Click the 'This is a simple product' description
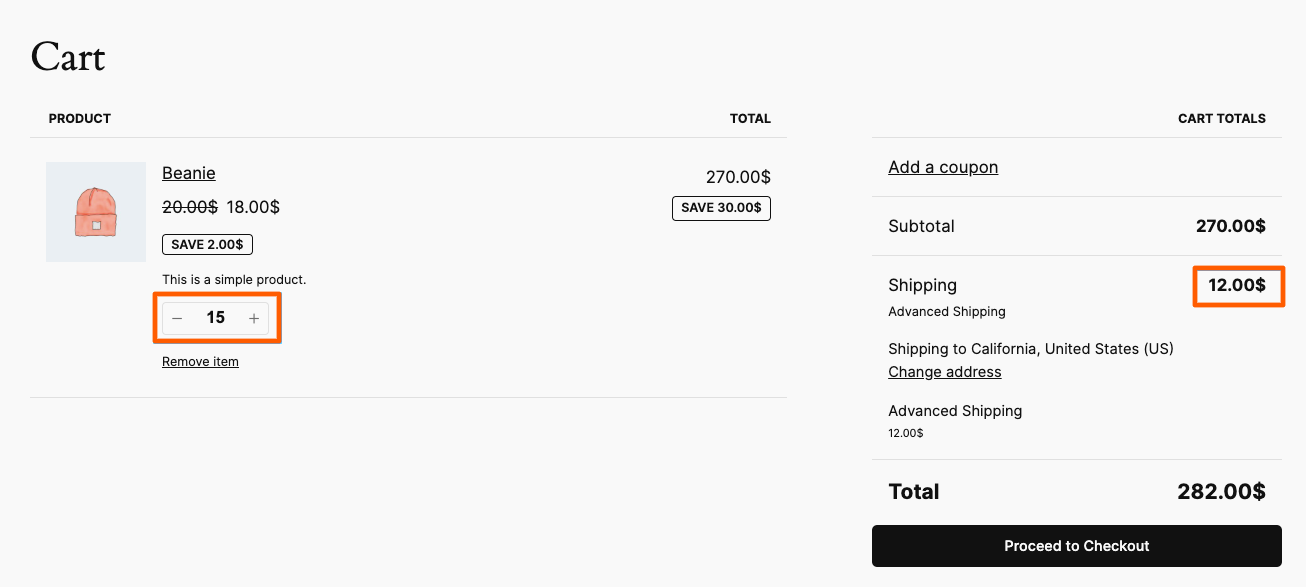This screenshot has height=587, width=1306. (x=234, y=280)
